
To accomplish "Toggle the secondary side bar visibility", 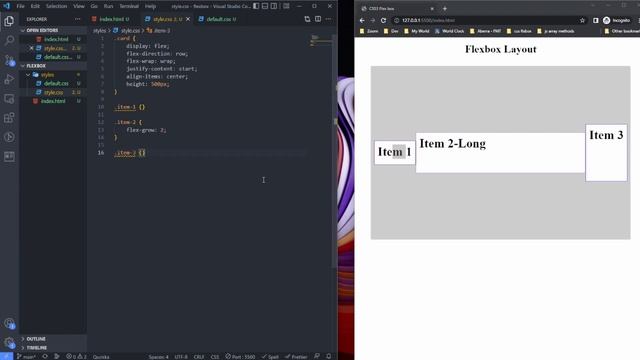I will (x=274, y=6).
